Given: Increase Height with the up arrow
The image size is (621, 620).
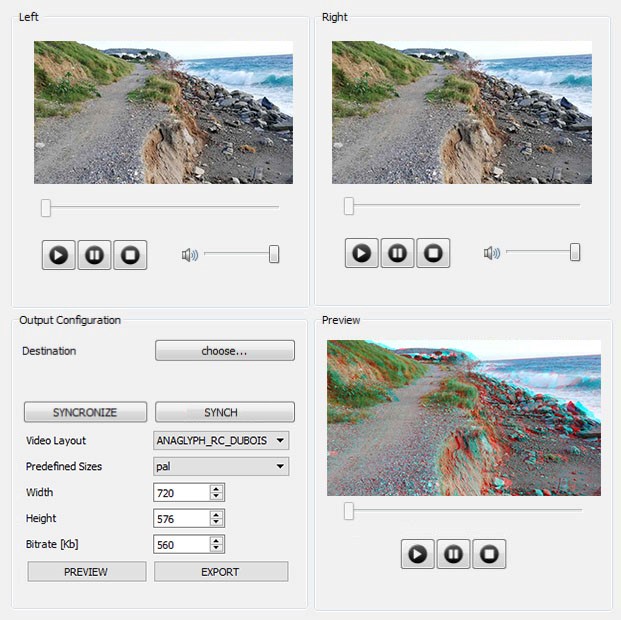Looking at the screenshot, I should pyautogui.click(x=216, y=515).
